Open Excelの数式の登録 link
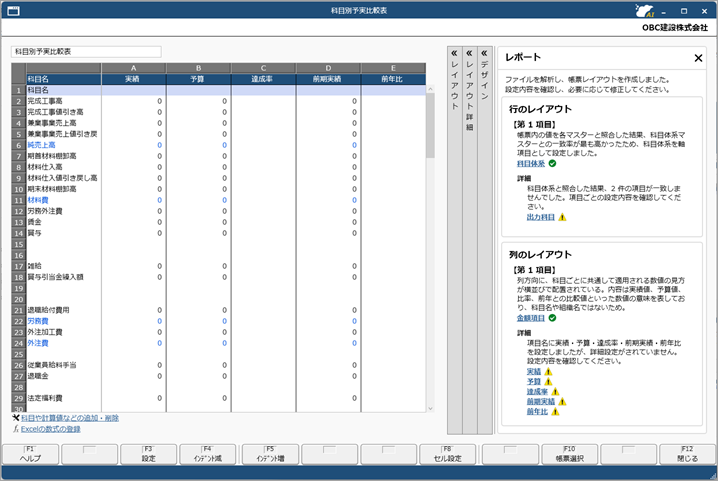 click(x=51, y=429)
